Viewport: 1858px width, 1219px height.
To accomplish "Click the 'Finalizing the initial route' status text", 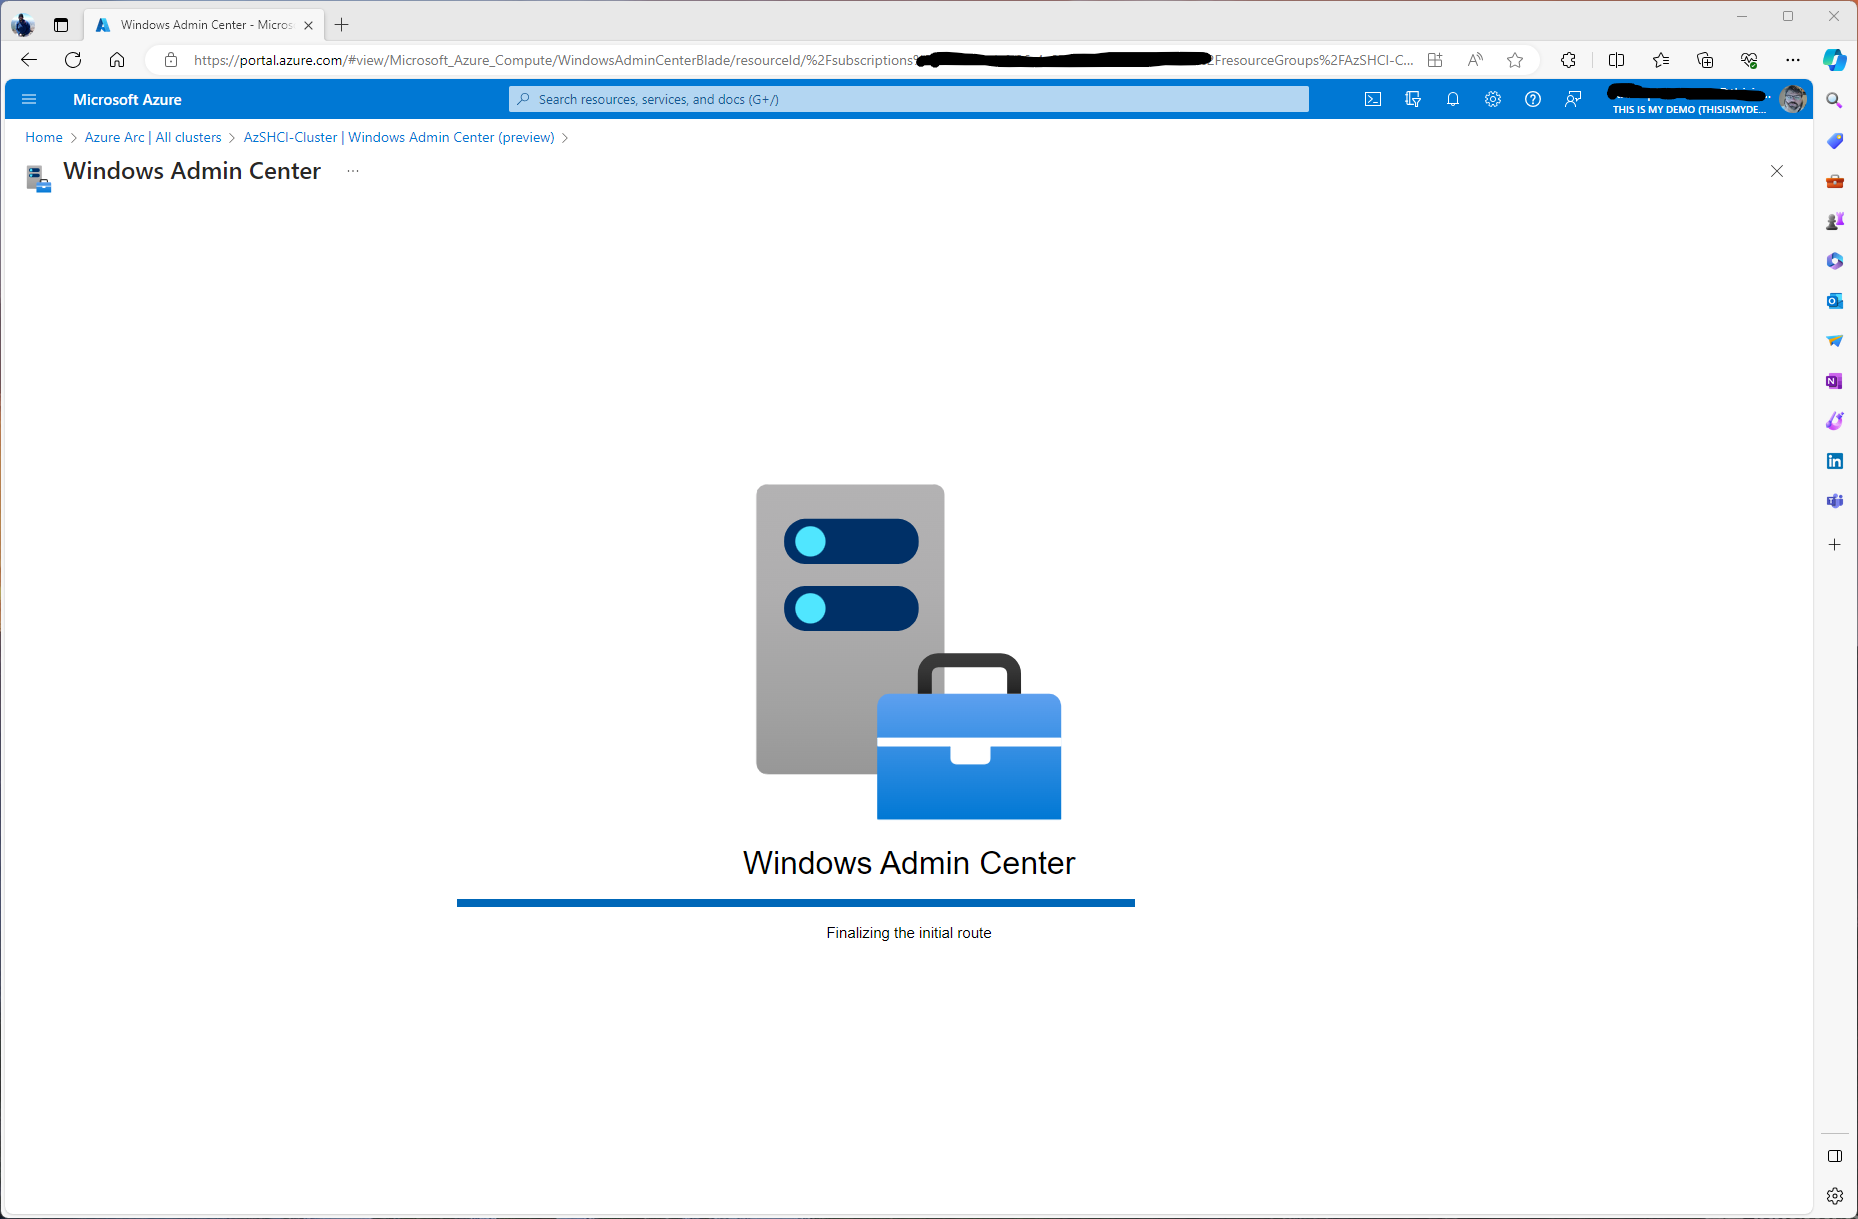I will click(x=908, y=933).
